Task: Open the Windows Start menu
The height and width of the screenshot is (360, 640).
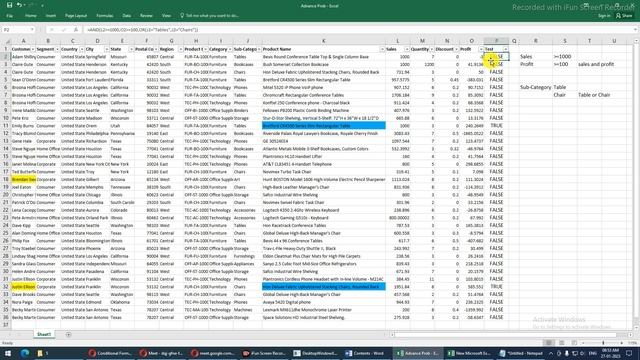Action: (8, 353)
